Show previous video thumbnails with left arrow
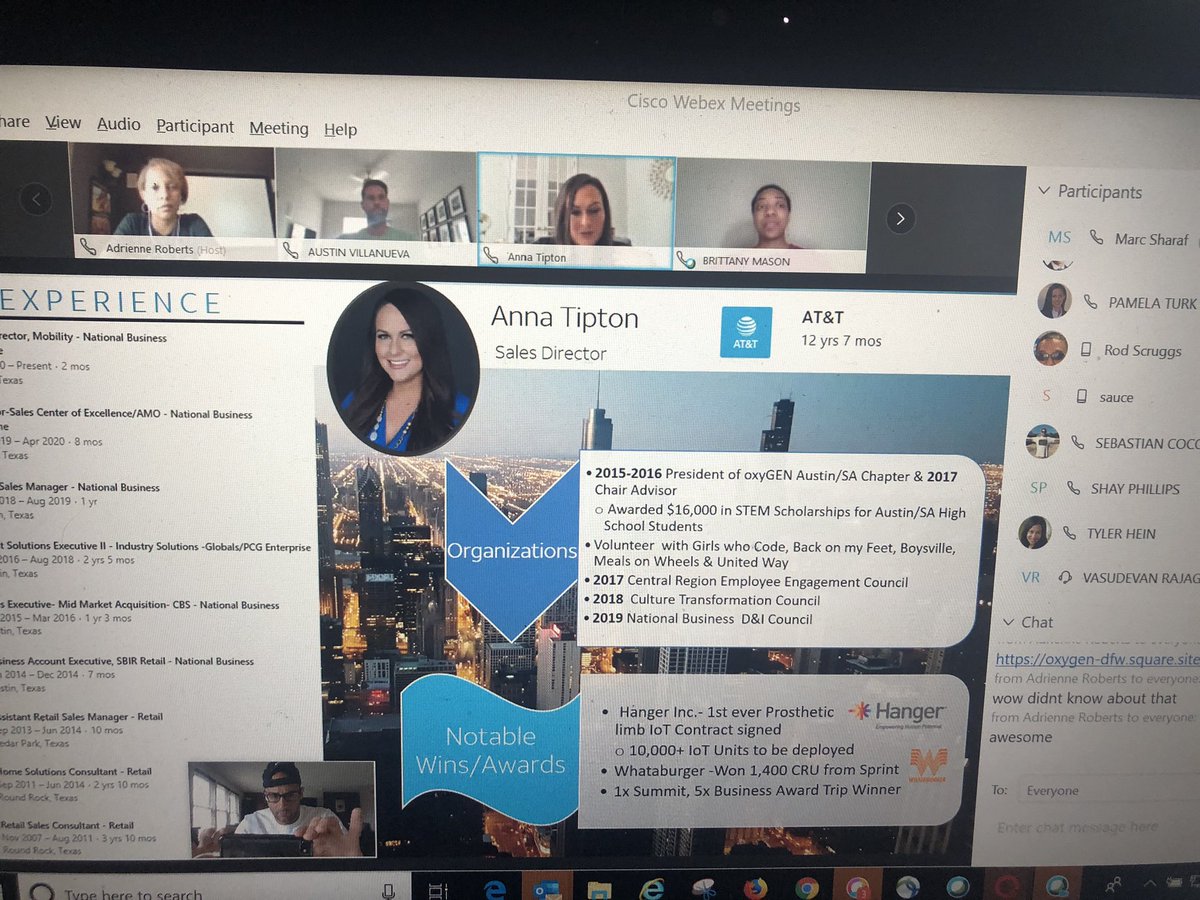 pyautogui.click(x=36, y=198)
